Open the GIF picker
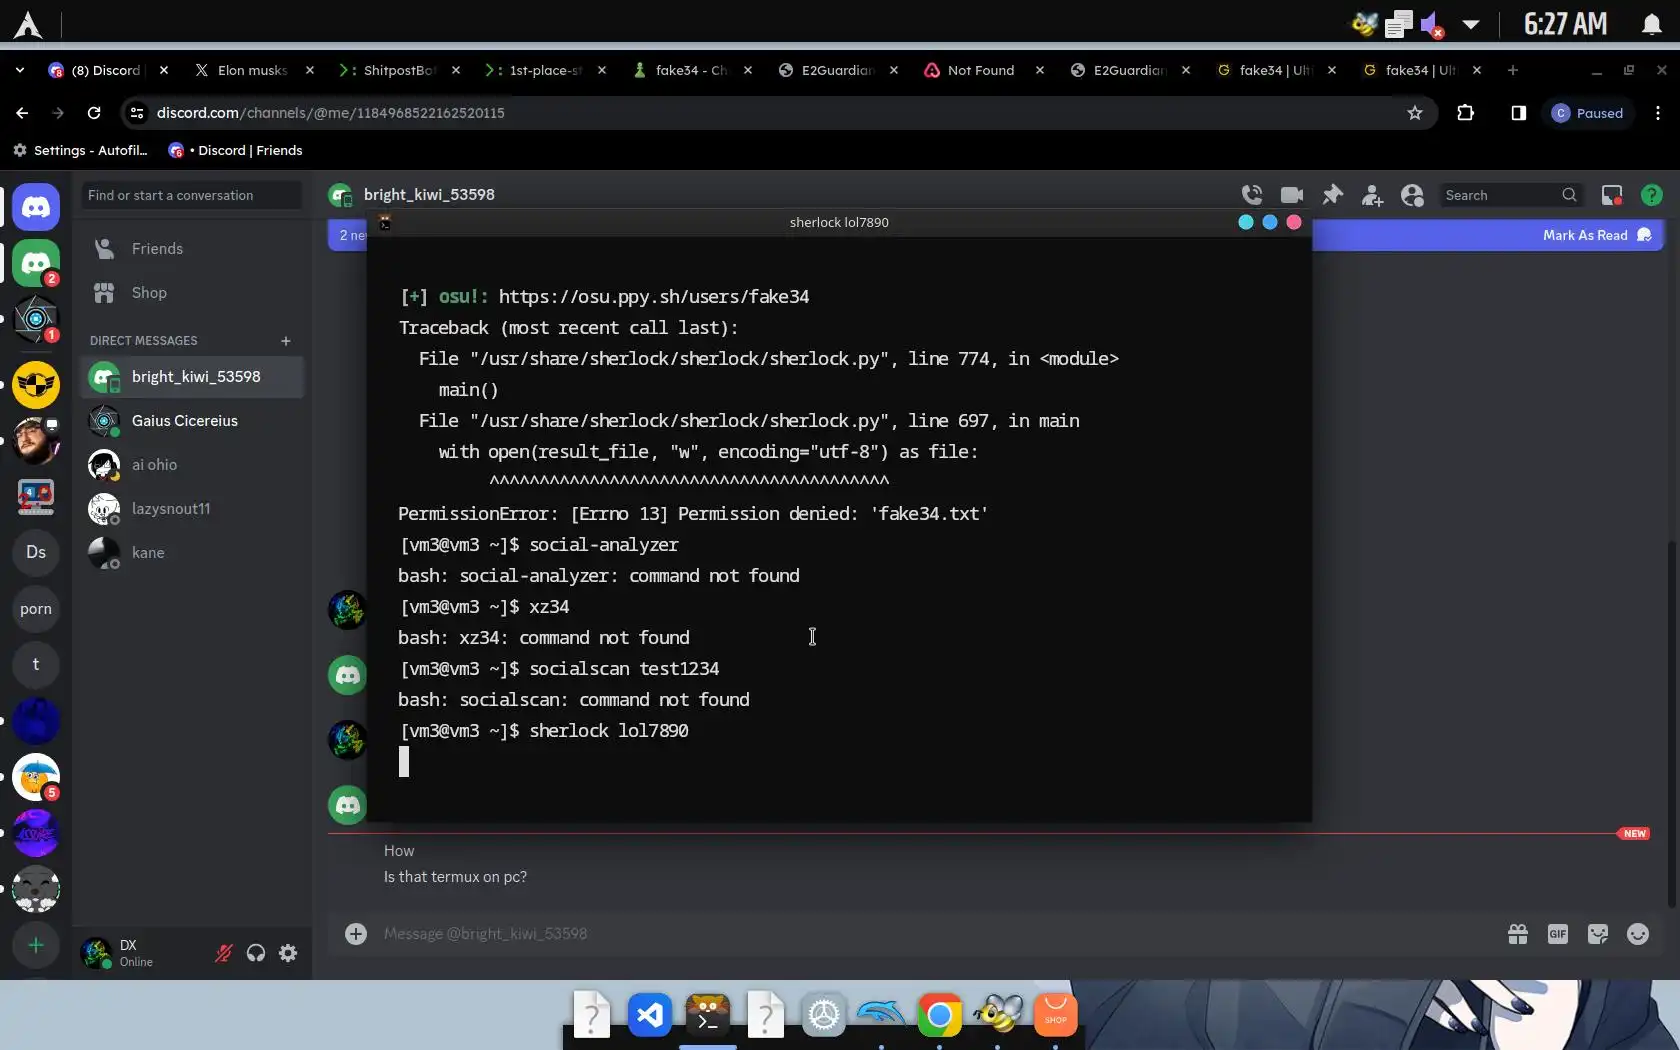 (x=1558, y=934)
